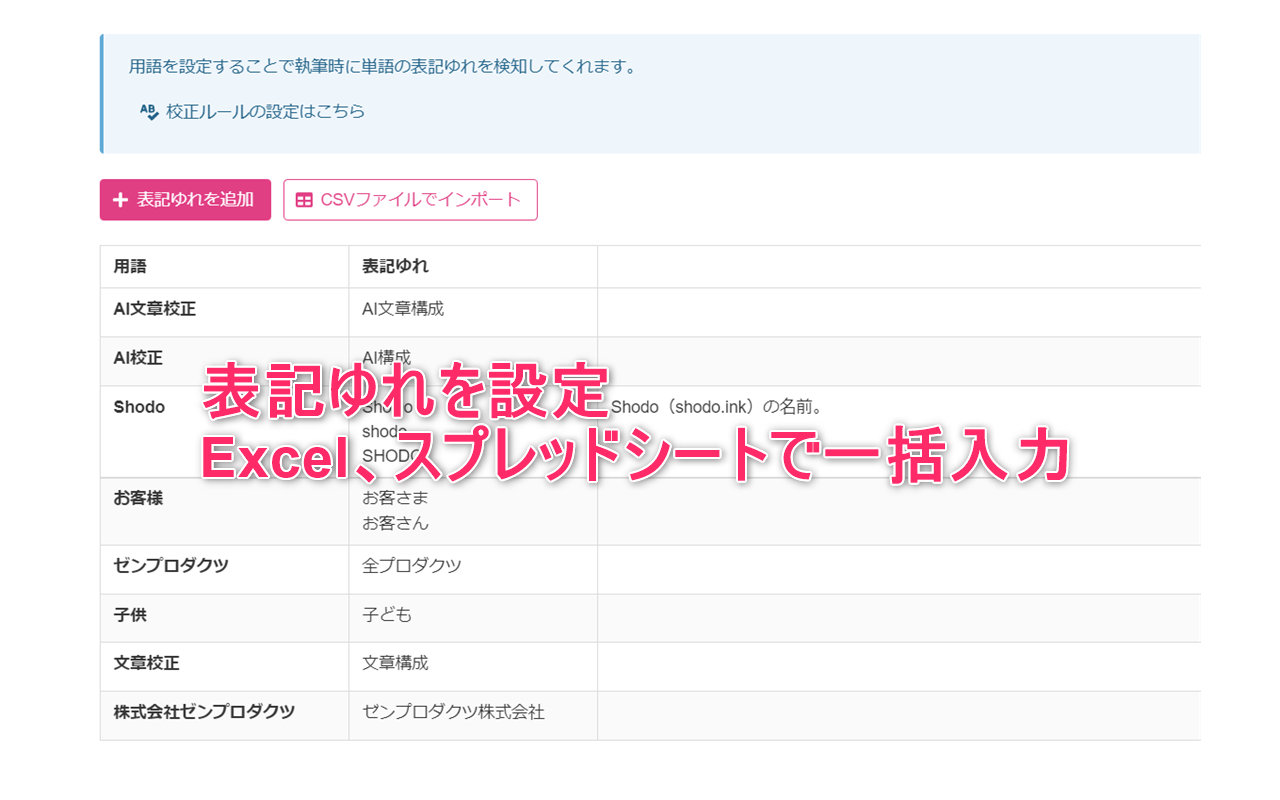Select the 用語 column header

point(224,266)
